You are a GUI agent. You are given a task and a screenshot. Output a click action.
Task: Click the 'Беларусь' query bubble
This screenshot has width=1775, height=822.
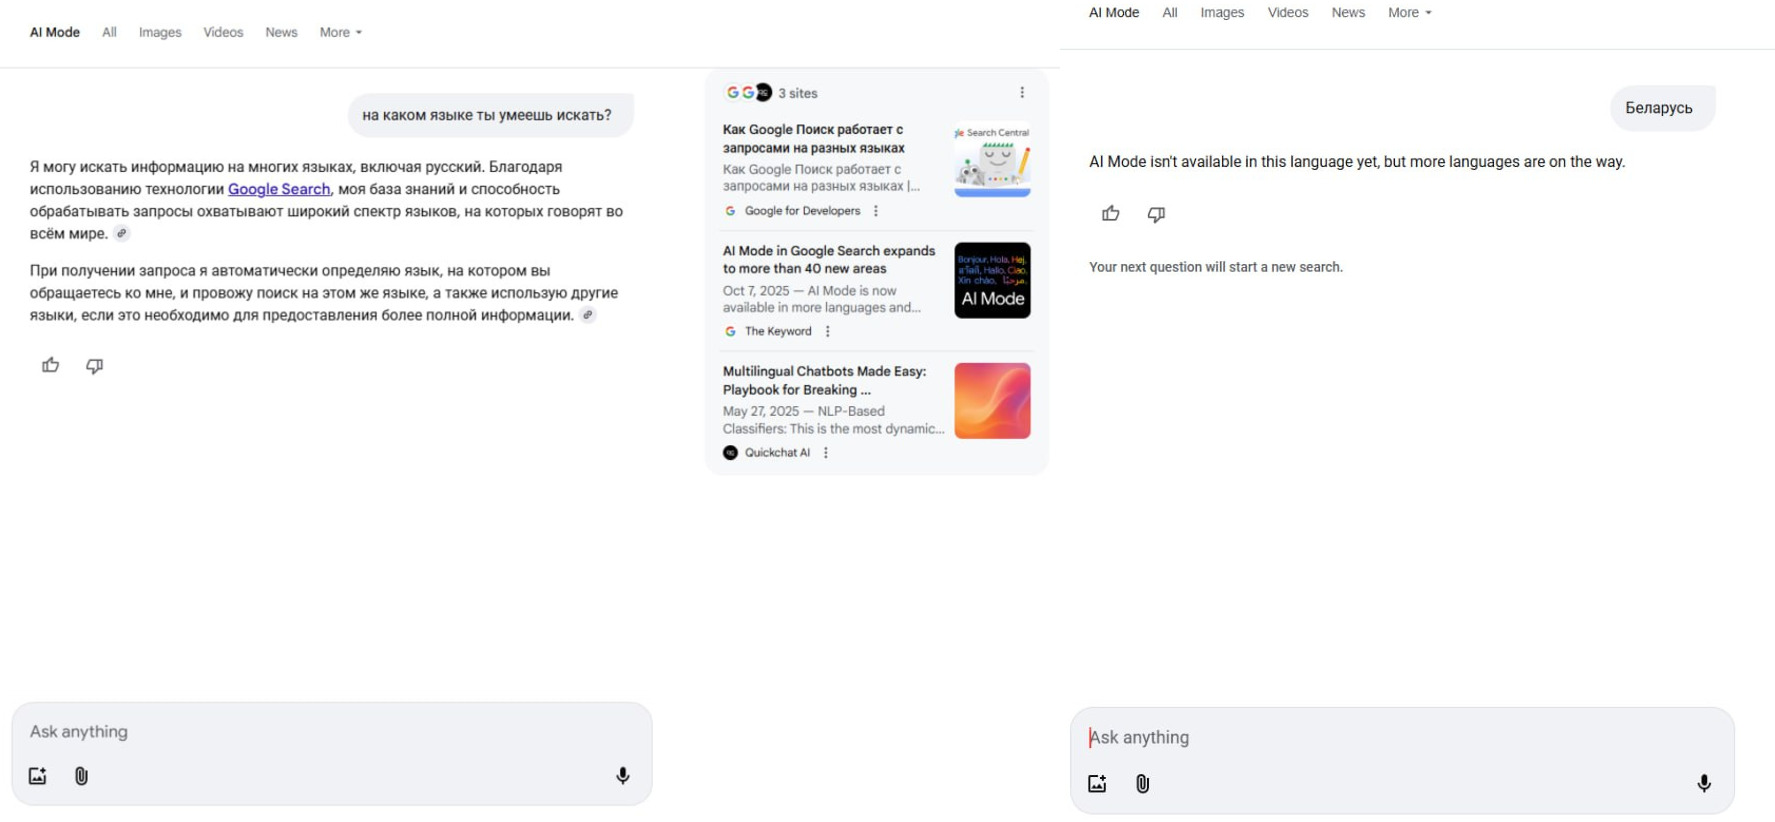[x=1662, y=108]
